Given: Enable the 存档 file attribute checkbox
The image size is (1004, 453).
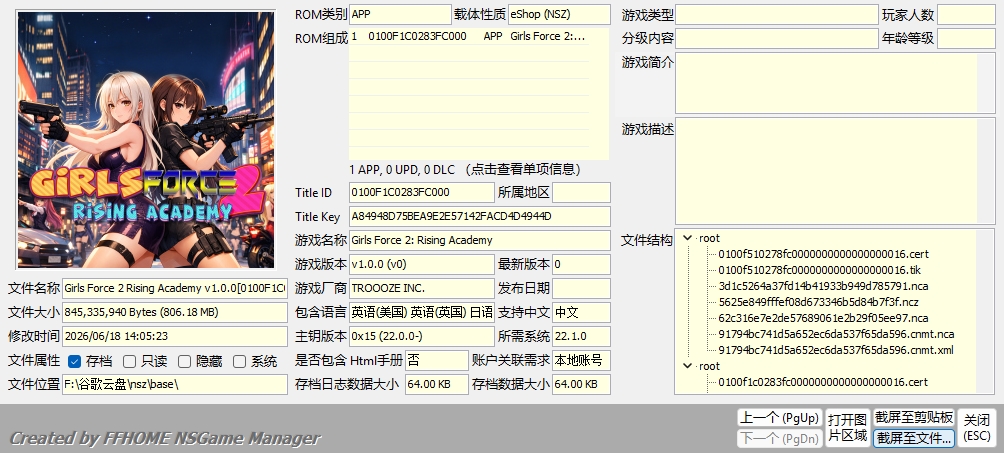Looking at the screenshot, I should (x=74, y=361).
